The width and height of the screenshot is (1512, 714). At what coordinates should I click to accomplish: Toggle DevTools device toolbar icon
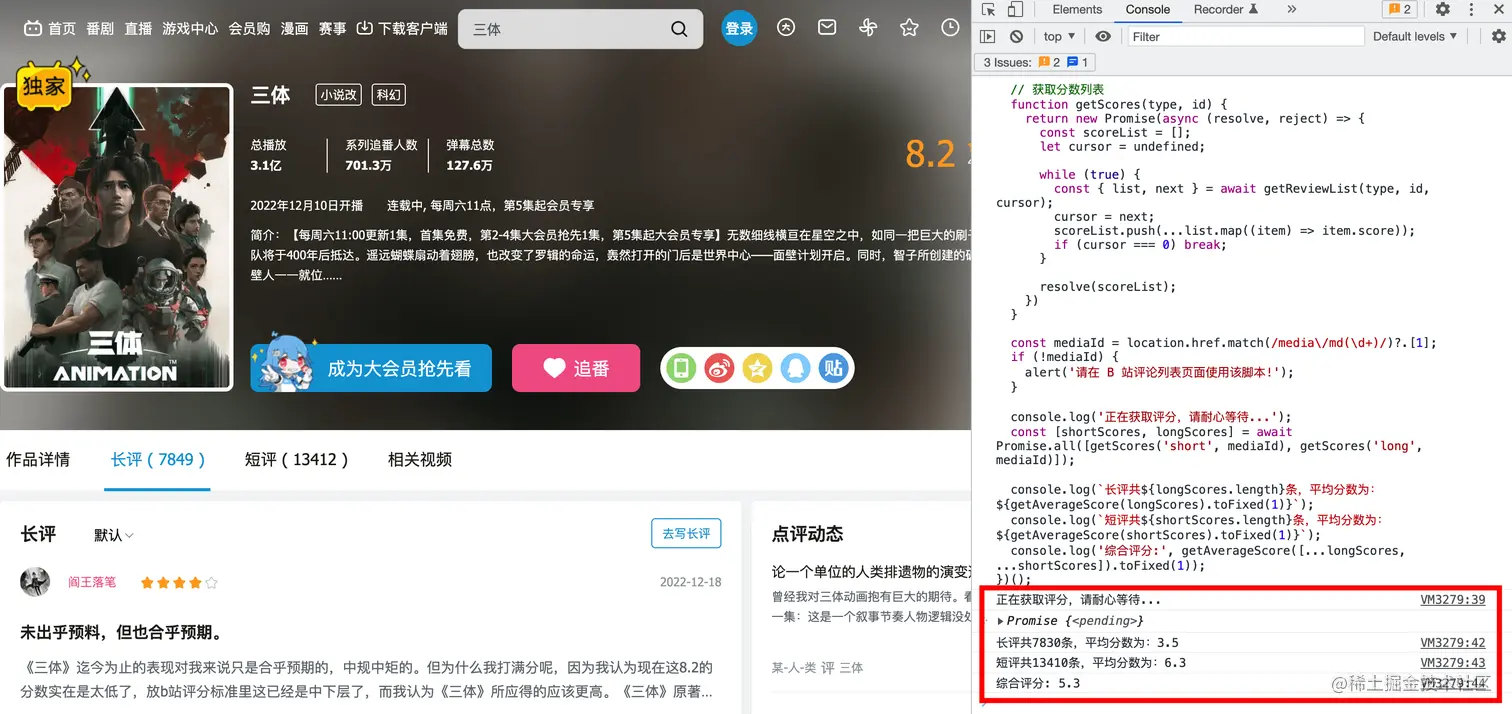coord(1014,9)
